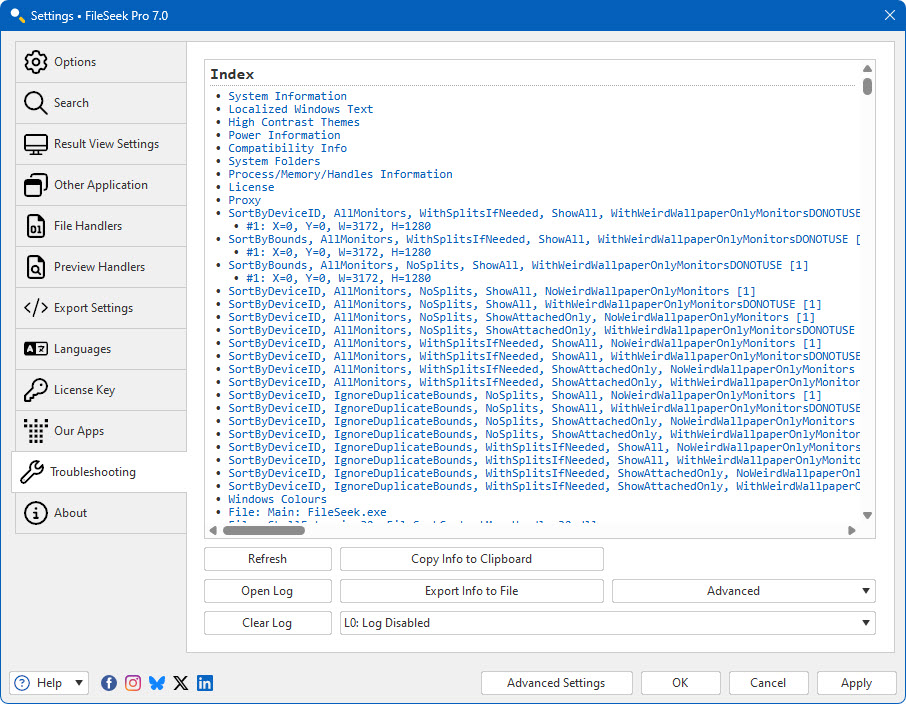Open the Facebook link icon
This screenshot has width=906, height=704.
pyautogui.click(x=109, y=683)
